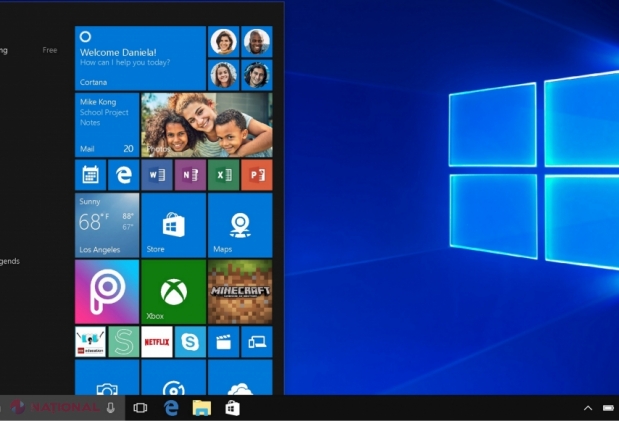Open the Word tile
This screenshot has height=421, width=619.
pos(157,175)
